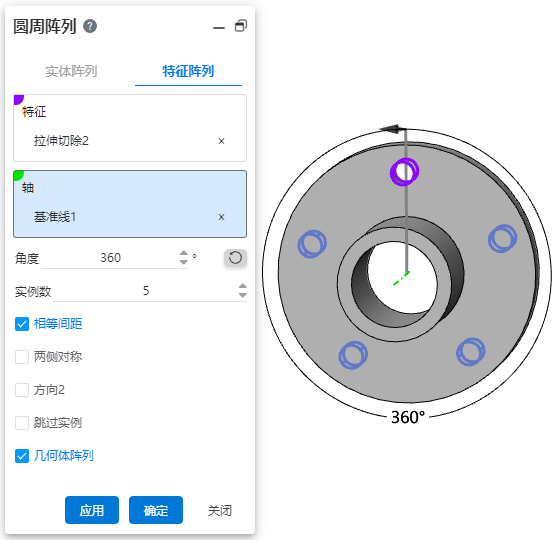Enable the 两侧对称 checkbox
Viewport: 560px width, 540px height.
22,357
